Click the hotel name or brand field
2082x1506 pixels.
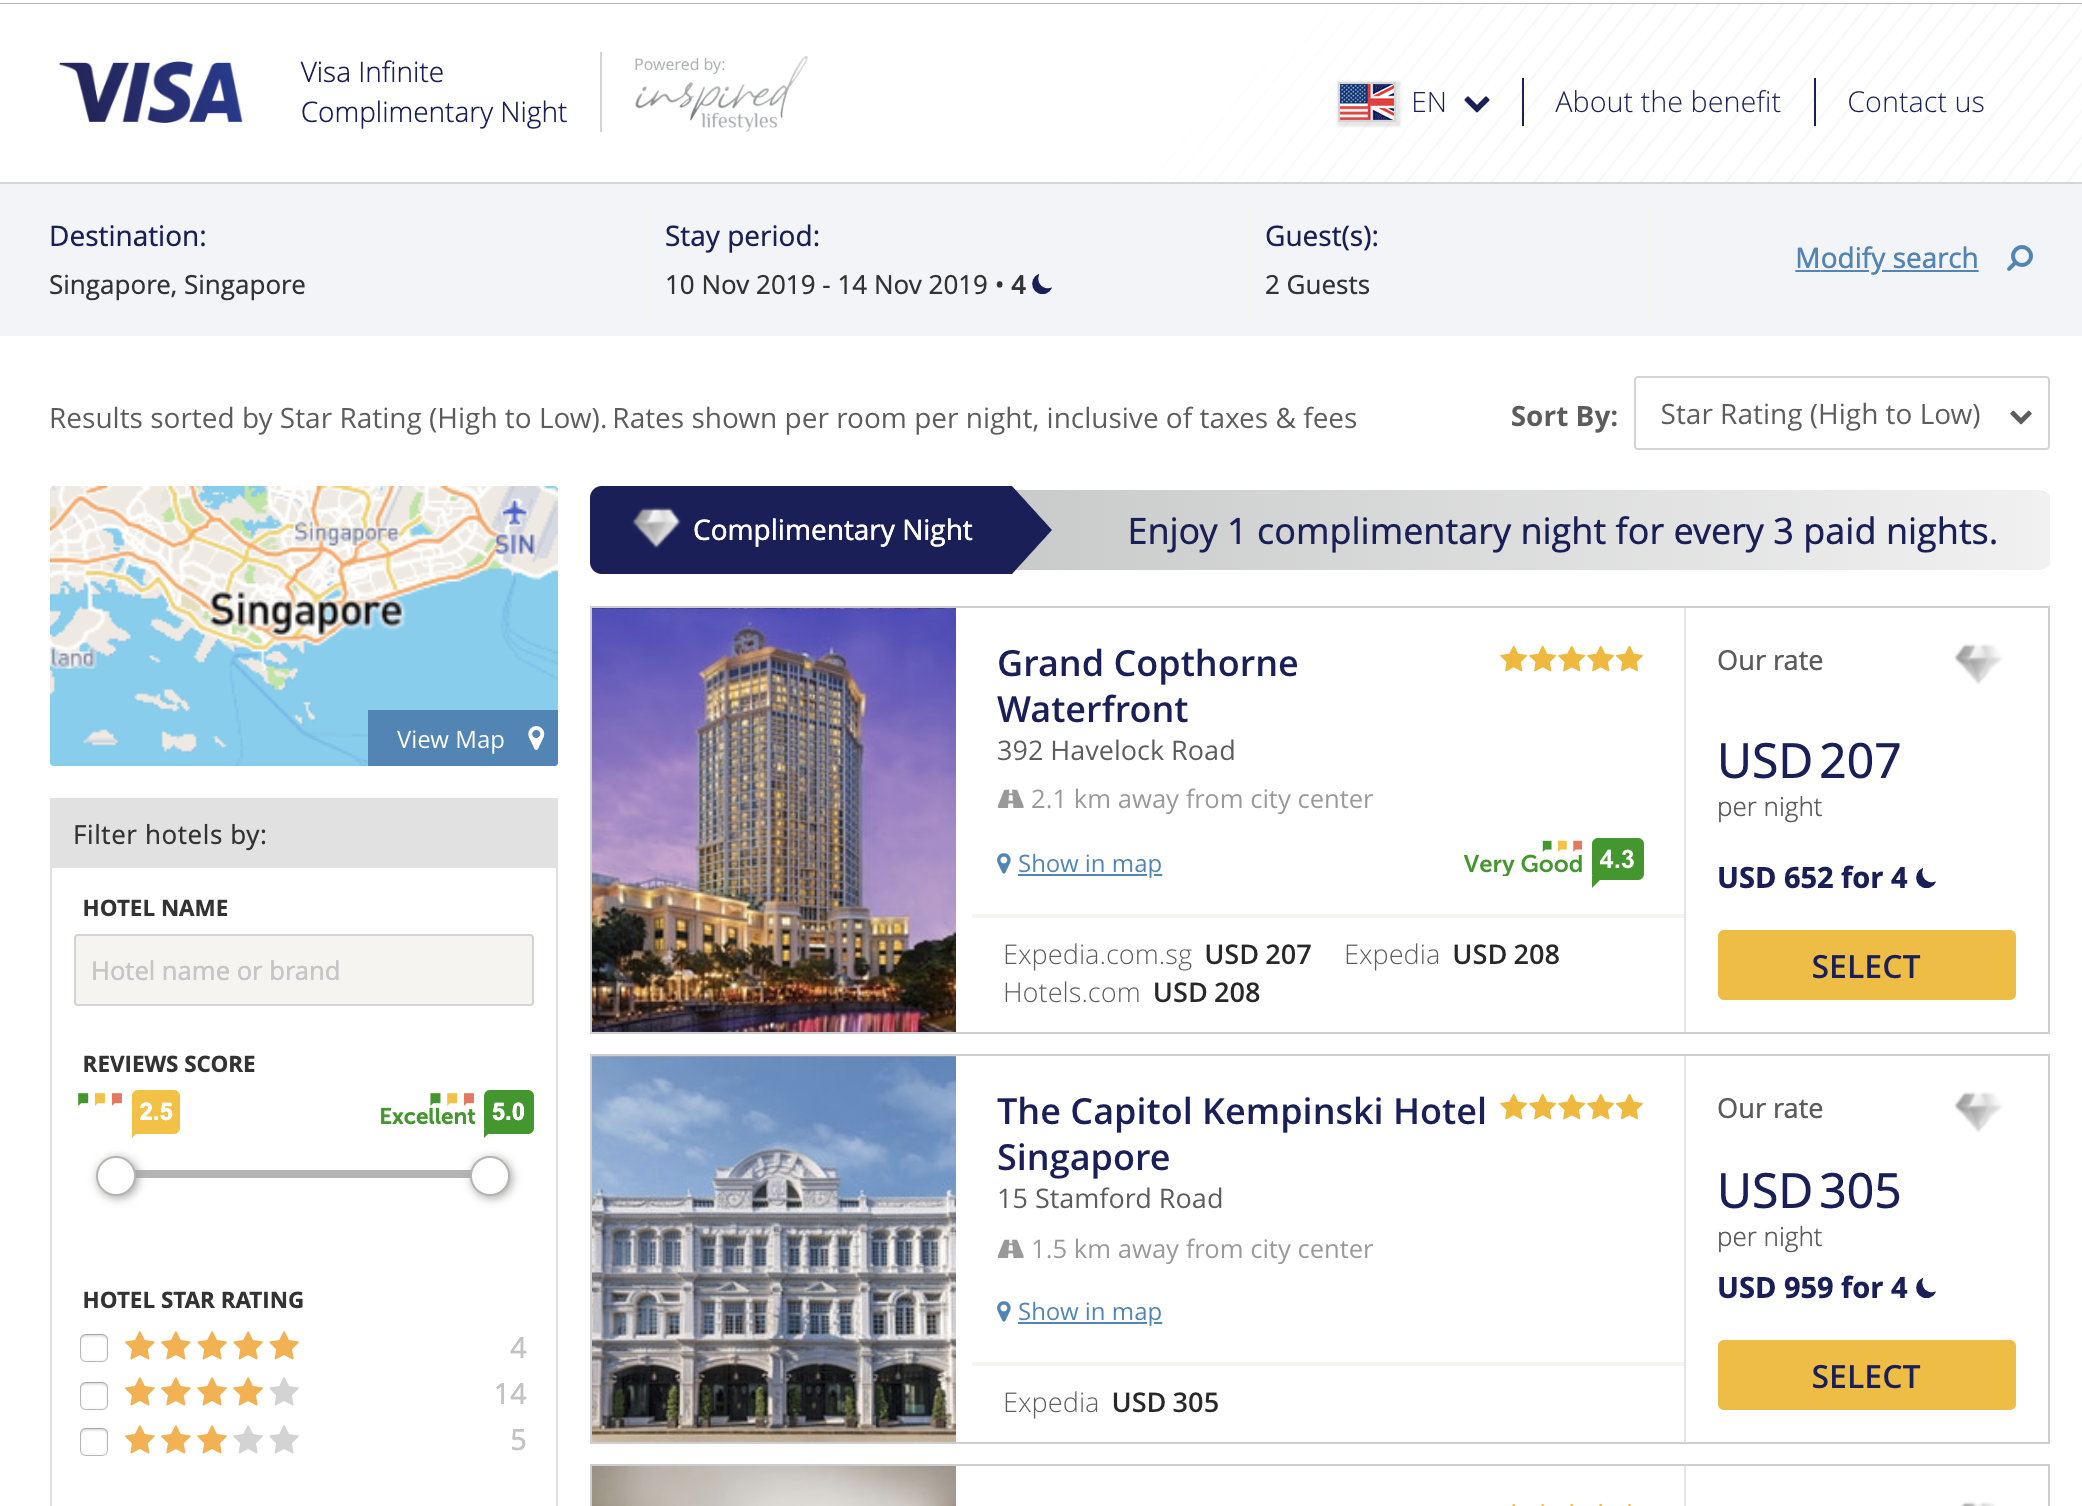(x=303, y=970)
